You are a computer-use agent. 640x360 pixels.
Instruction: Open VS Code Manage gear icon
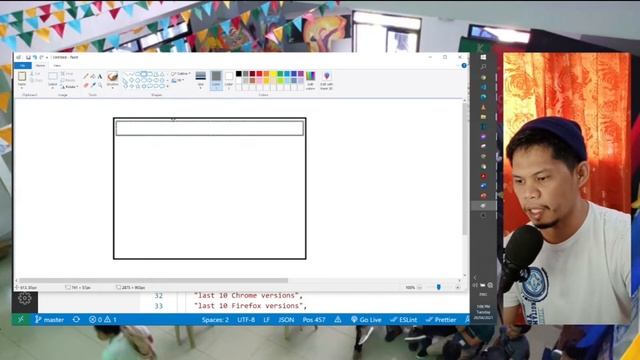click(x=24, y=299)
